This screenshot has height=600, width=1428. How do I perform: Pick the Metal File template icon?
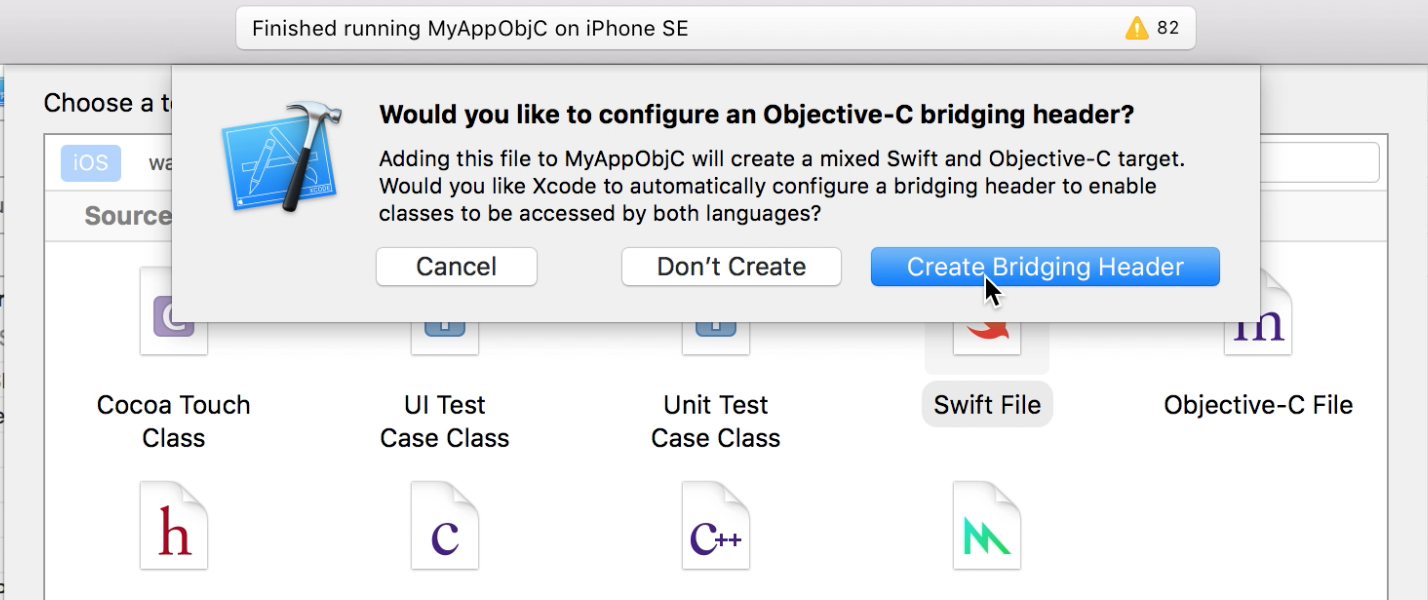(986, 524)
